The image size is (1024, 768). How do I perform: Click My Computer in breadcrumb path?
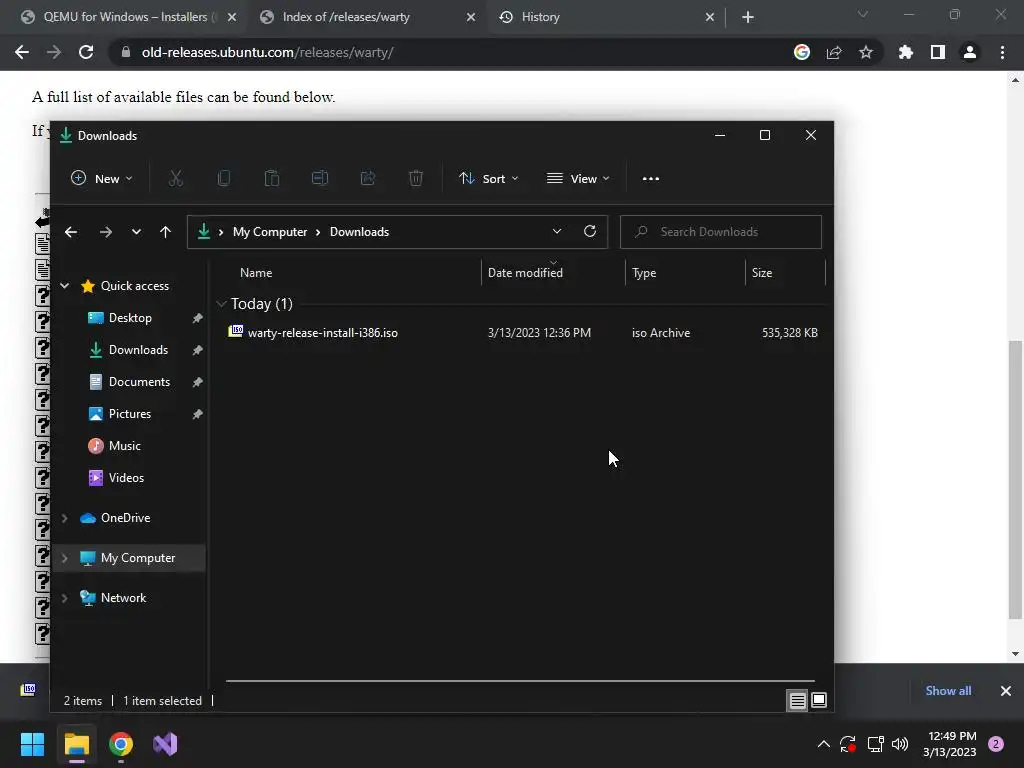[x=270, y=232]
